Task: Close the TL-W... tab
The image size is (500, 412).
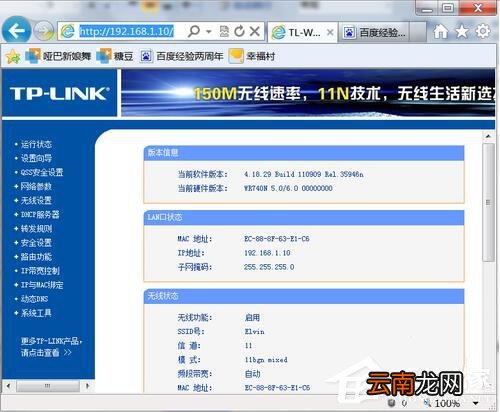Action: pos(330,32)
